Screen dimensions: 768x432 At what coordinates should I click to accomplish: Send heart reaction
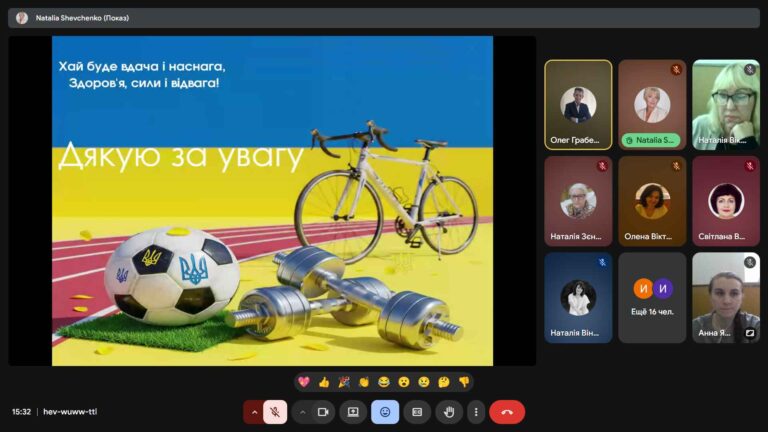click(304, 382)
